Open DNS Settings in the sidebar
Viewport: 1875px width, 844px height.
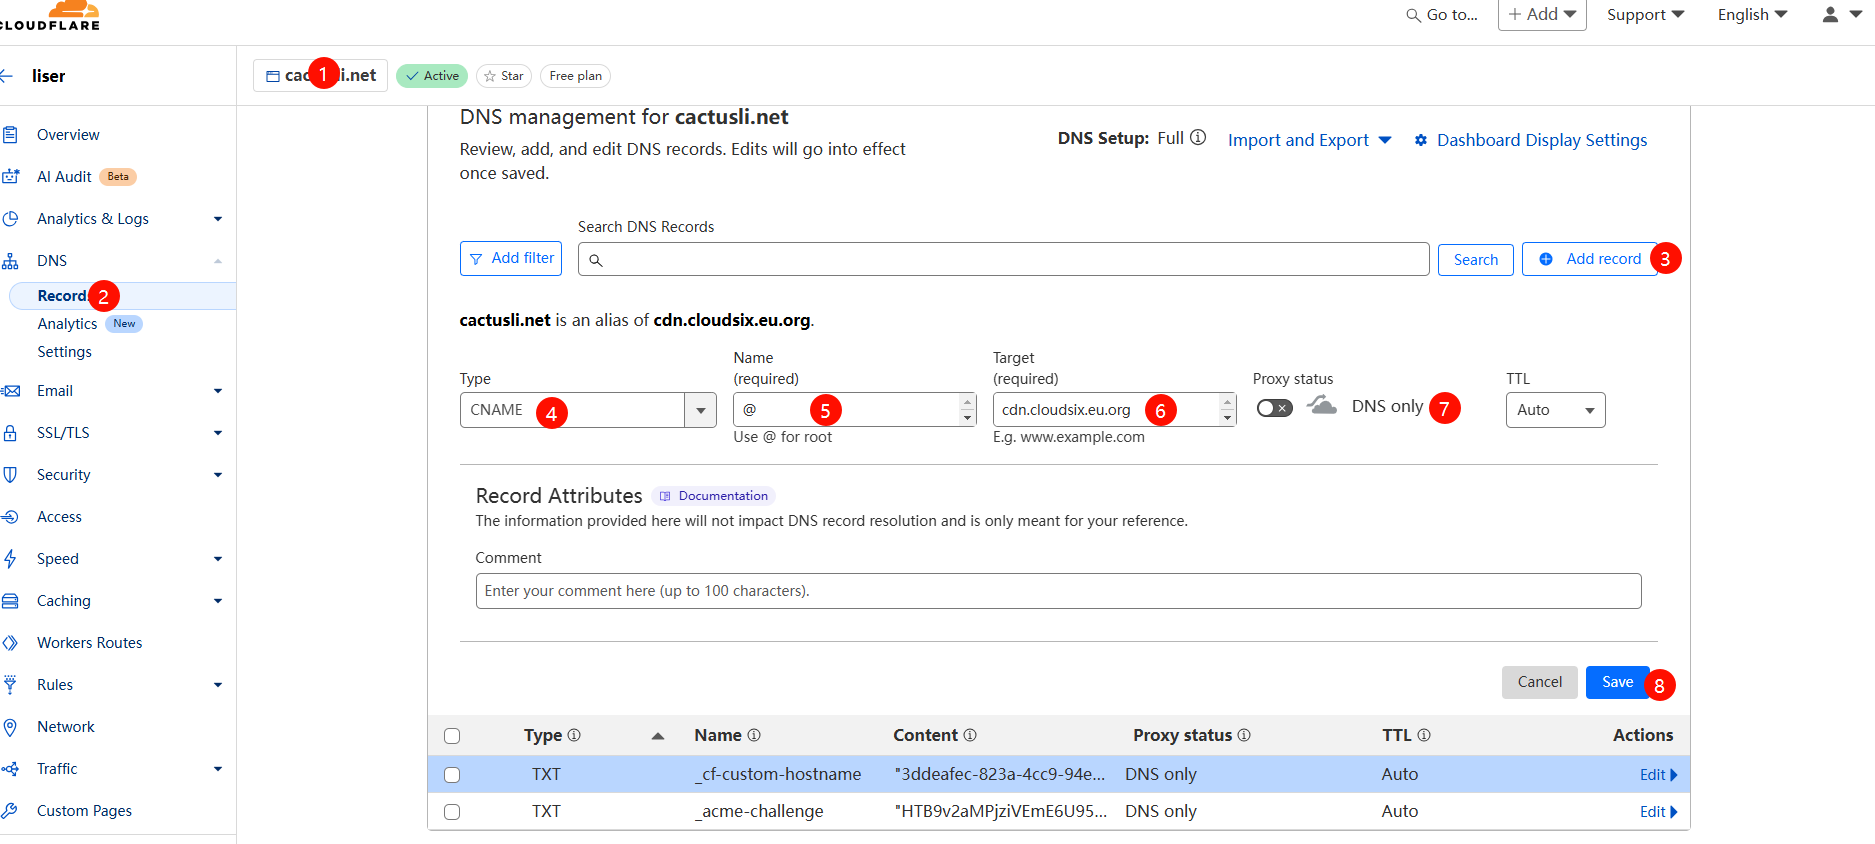[x=65, y=352]
